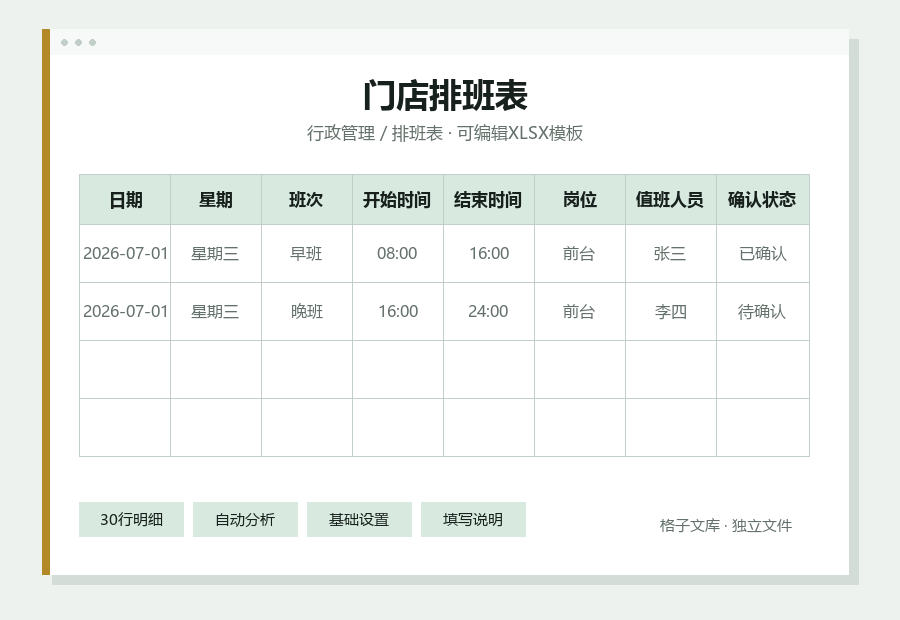
Task: Select the 确认状态 column header
Action: click(762, 200)
